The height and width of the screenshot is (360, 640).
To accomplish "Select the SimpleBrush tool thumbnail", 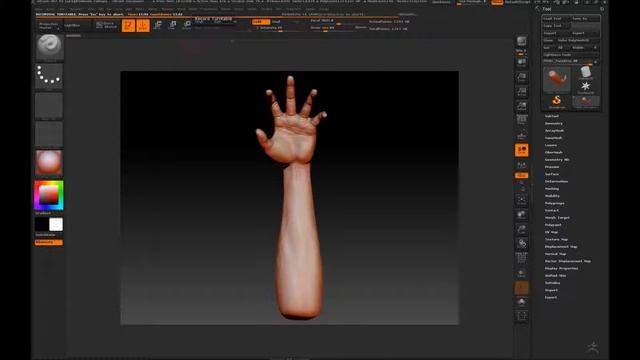I will [x=557, y=101].
